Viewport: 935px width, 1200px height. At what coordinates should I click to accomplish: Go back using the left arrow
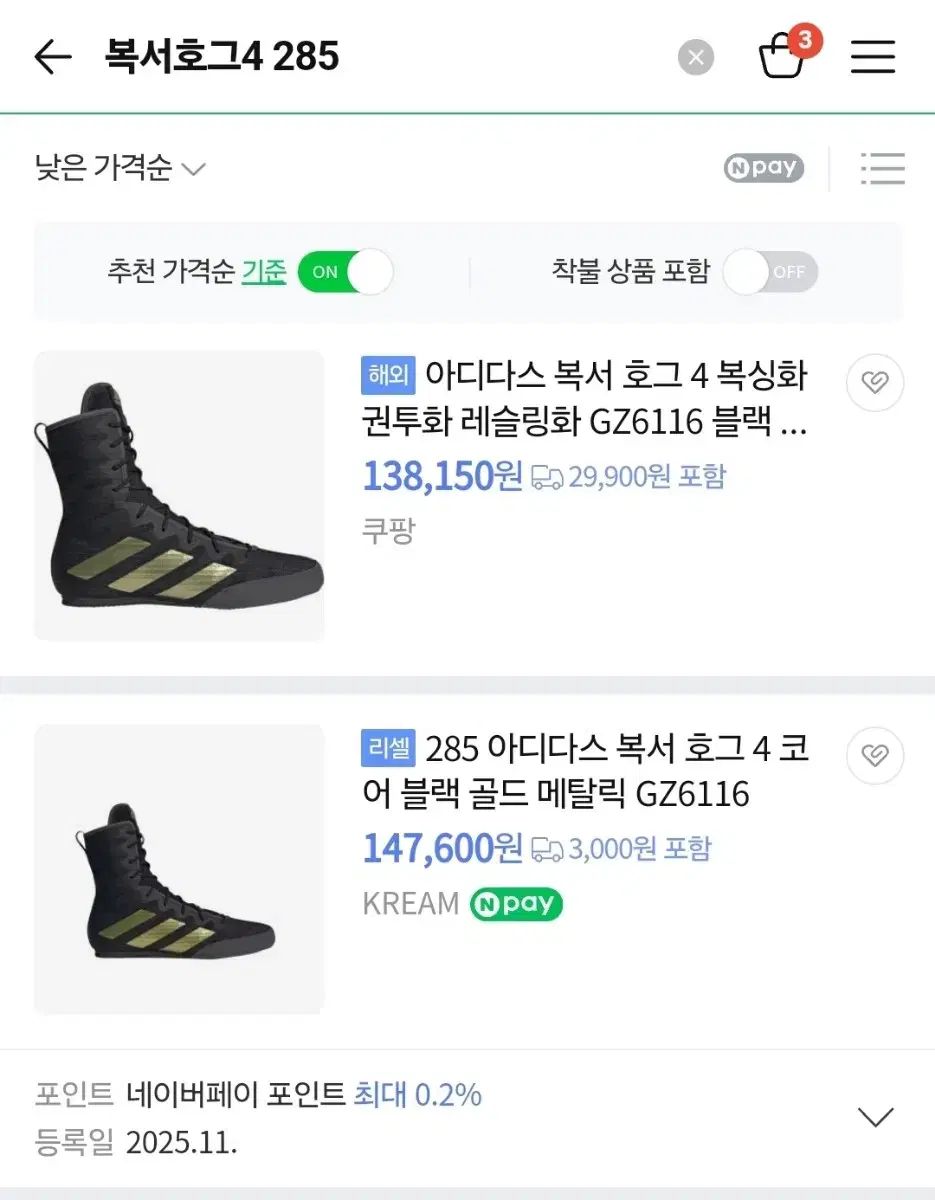click(52, 57)
